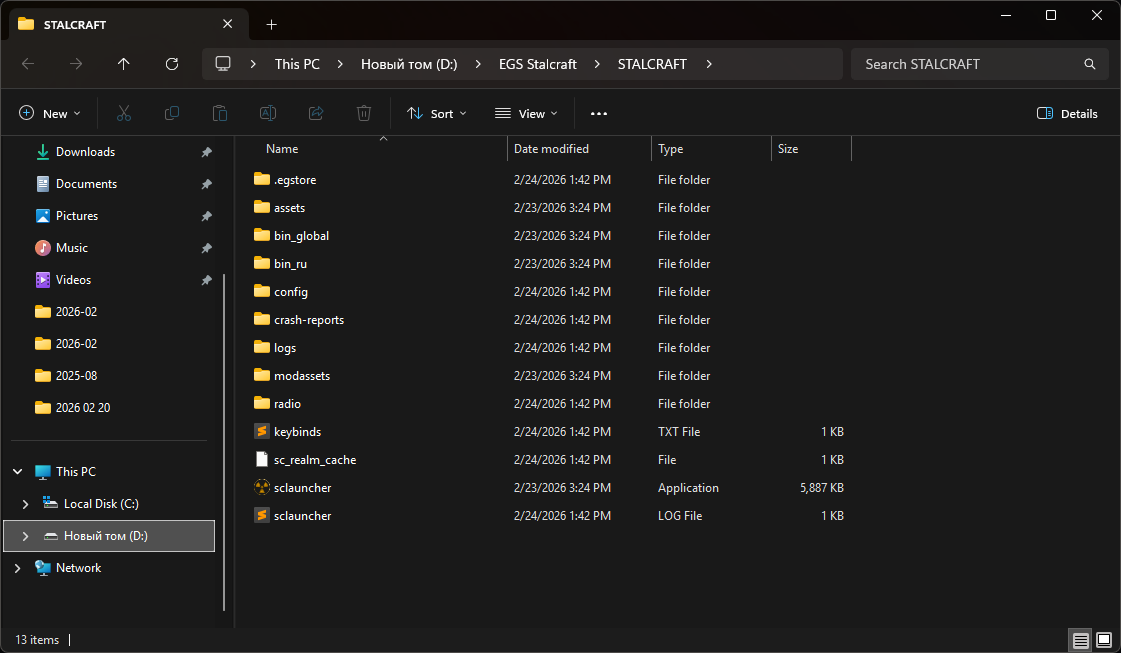1121x653 pixels.
Task: Select the keybinds TXT file
Action: (x=297, y=432)
